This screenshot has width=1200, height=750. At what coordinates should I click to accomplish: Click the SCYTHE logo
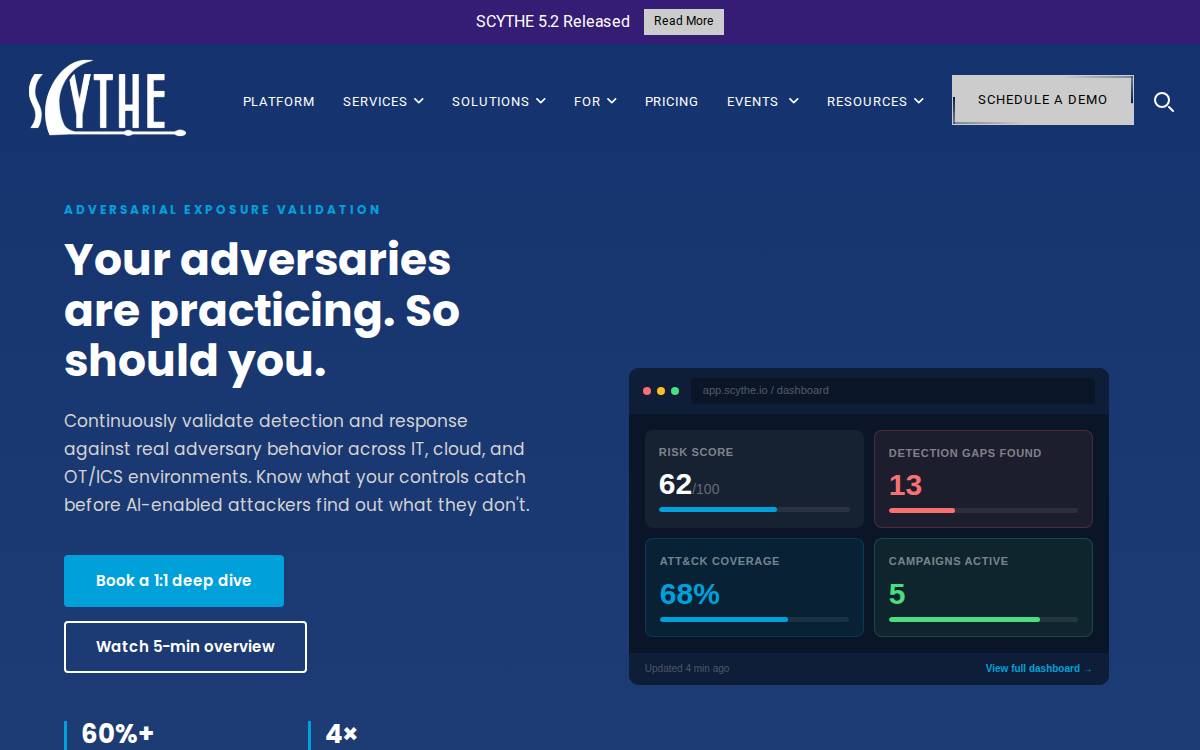pyautogui.click(x=107, y=98)
